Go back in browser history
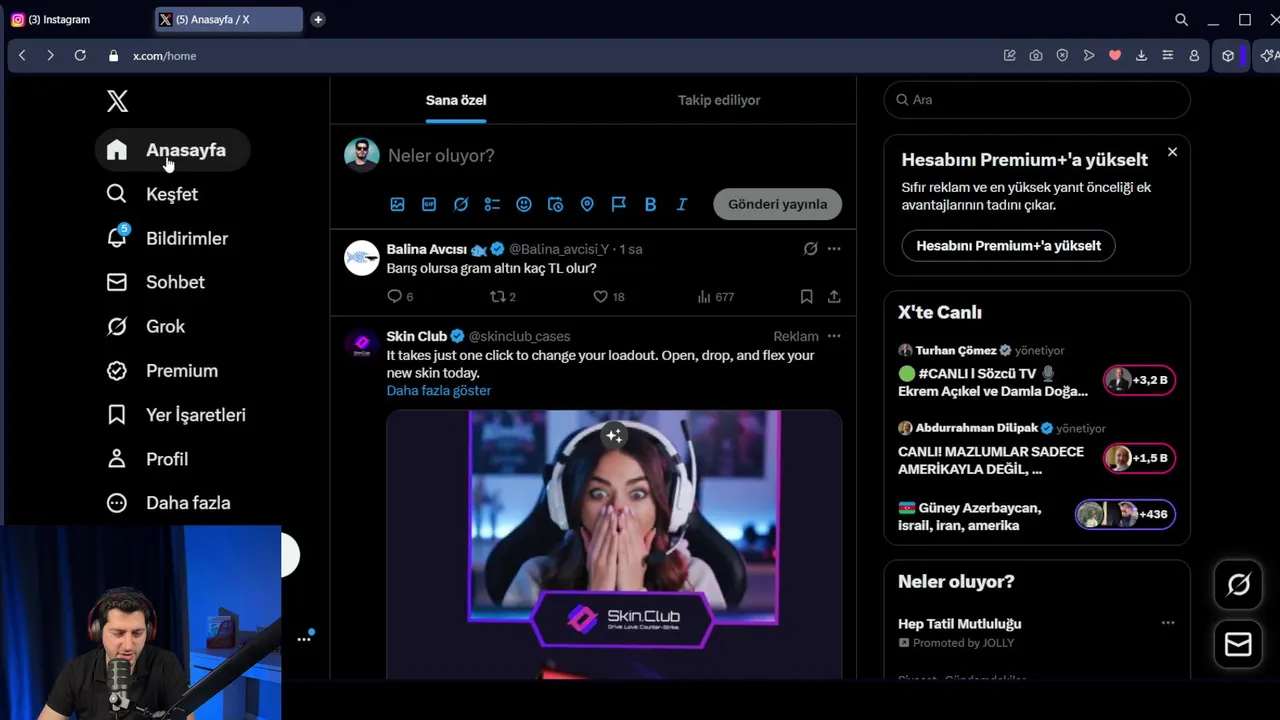1280x720 pixels. pyautogui.click(x=22, y=56)
